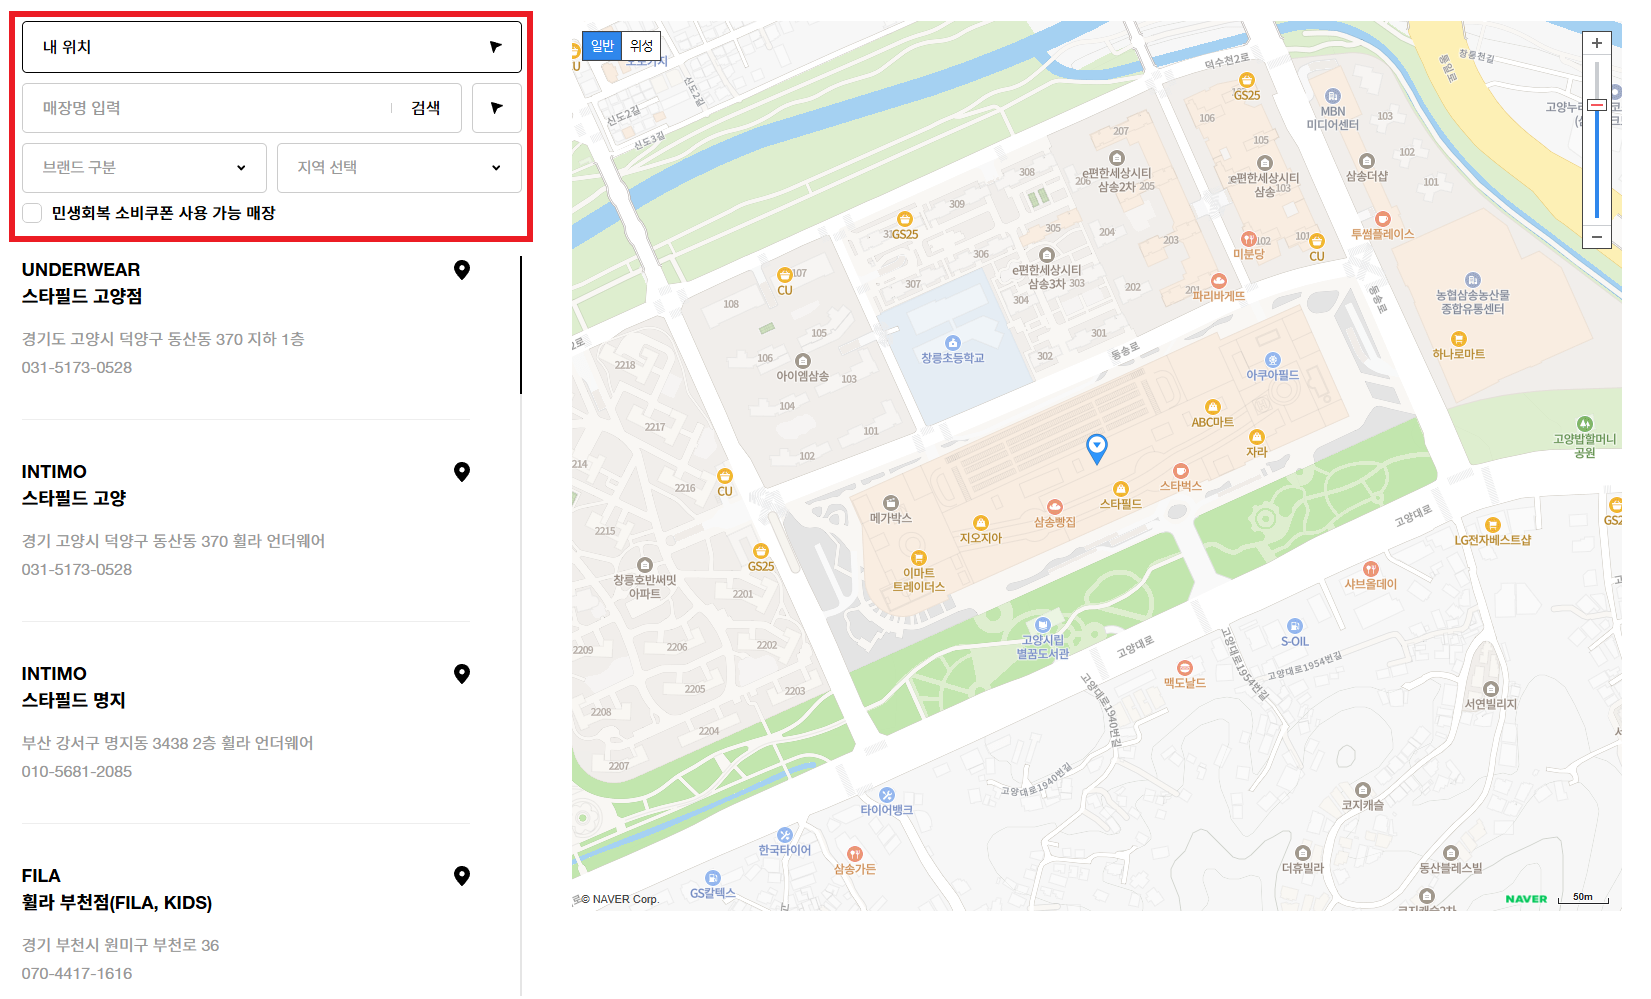Click the 사브올데이 marker on the map

(1371, 569)
